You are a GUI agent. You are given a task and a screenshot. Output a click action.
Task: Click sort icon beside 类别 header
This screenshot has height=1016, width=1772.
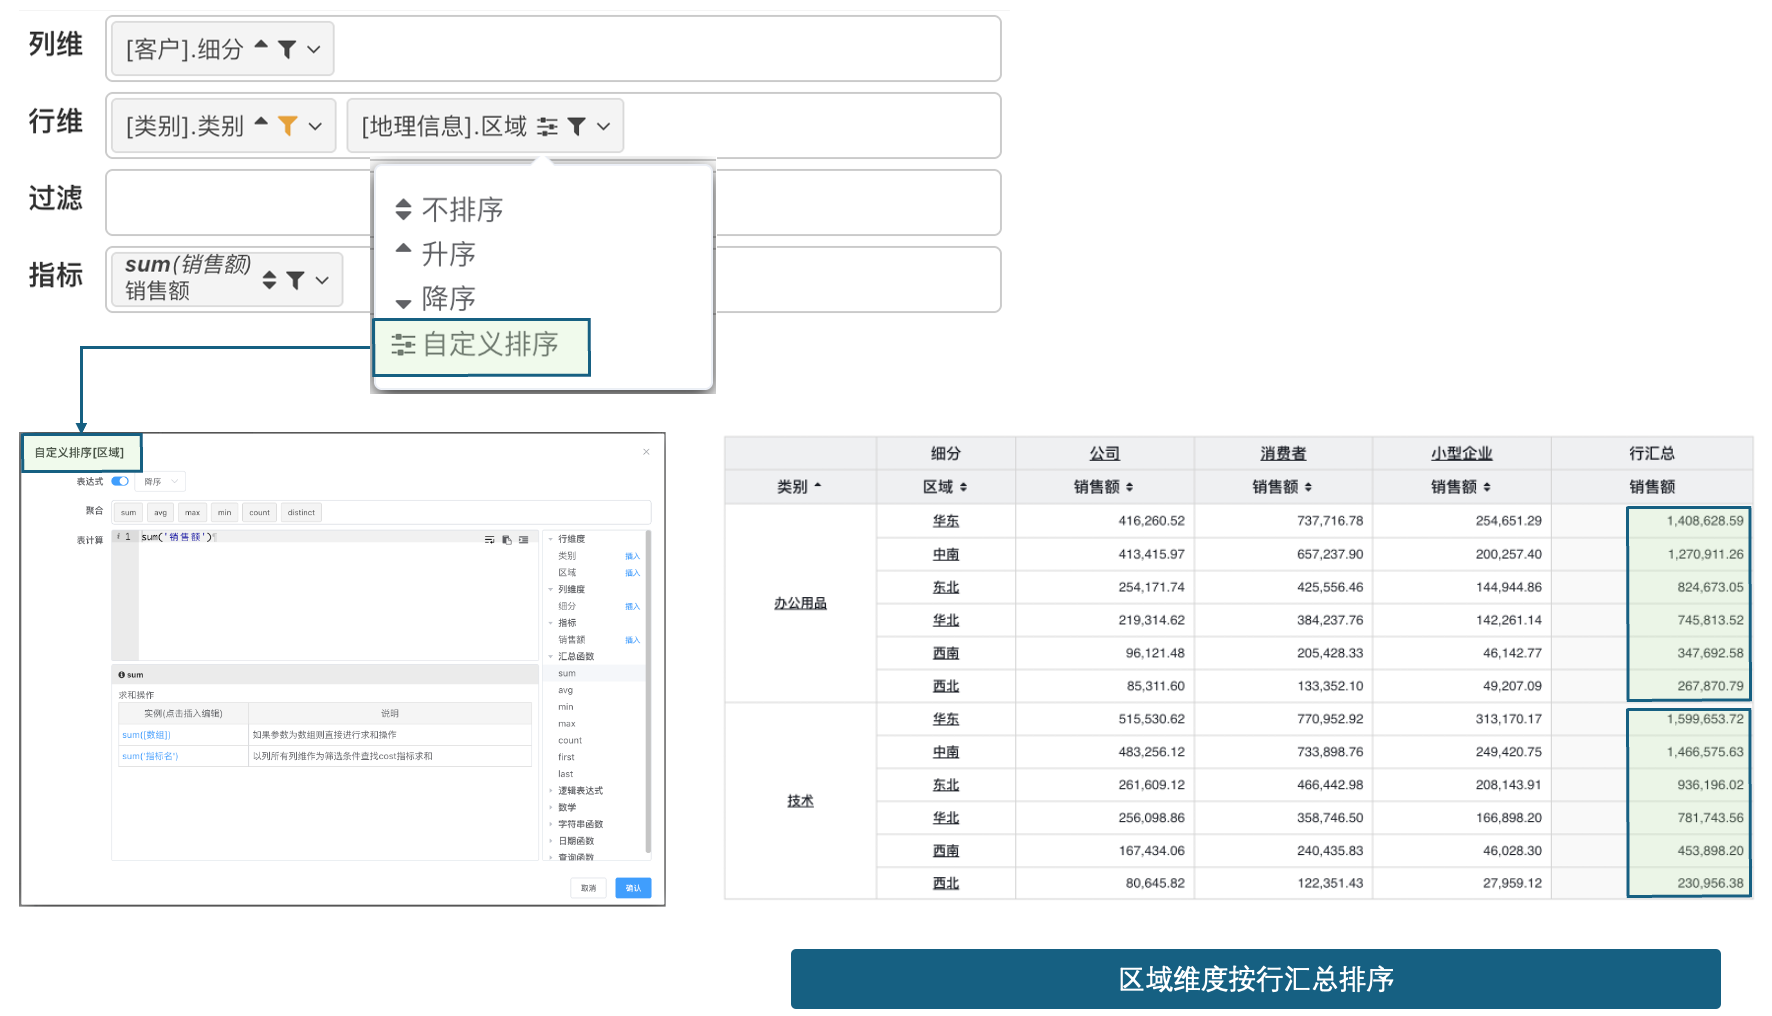817,486
